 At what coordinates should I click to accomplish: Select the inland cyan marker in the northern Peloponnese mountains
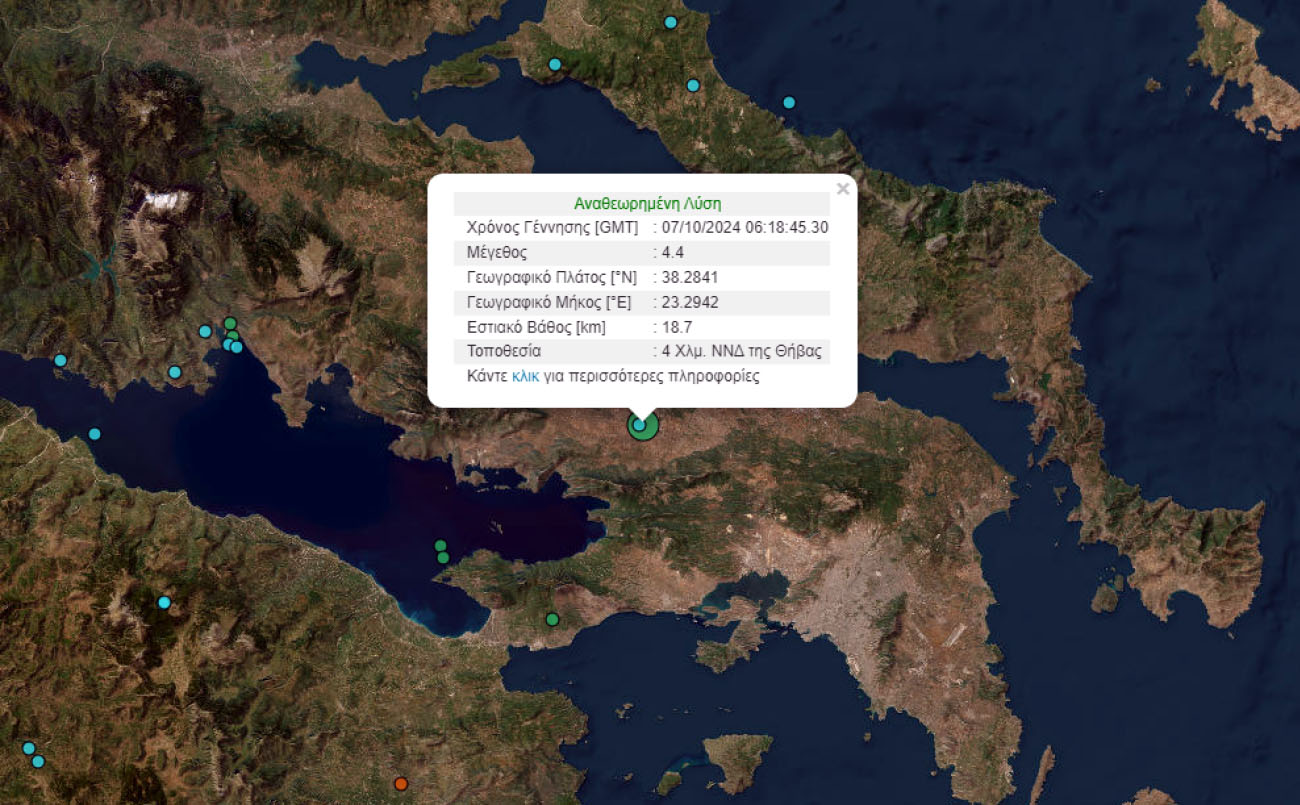[164, 602]
